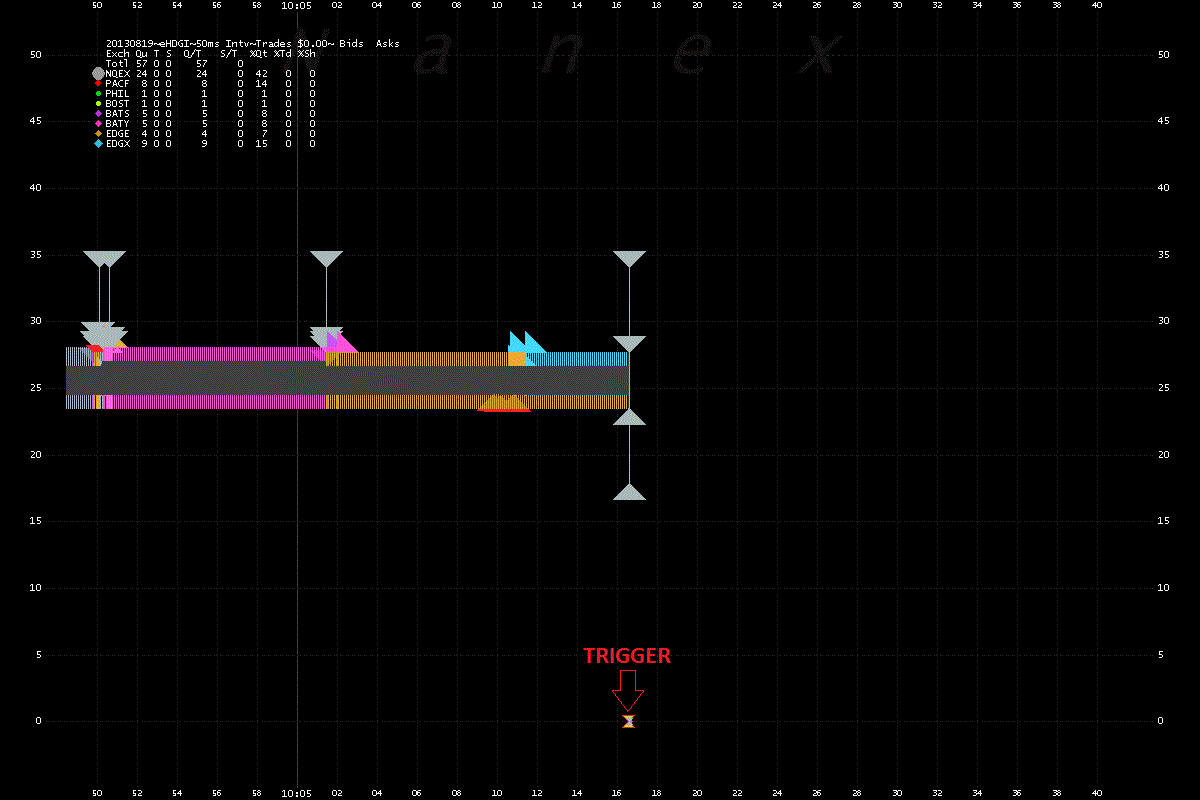The width and height of the screenshot is (1200, 800).
Task: Click the gray NQEX legend circle
Action: [98, 73]
